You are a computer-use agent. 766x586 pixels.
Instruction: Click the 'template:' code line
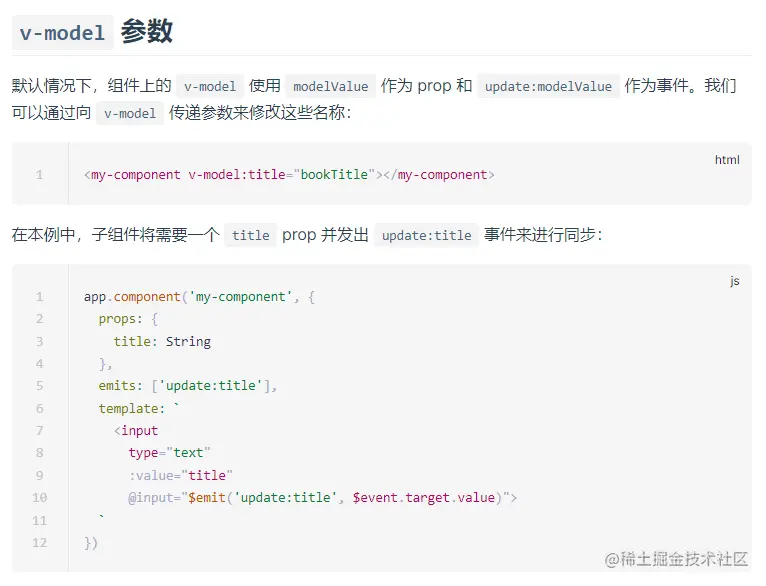139,408
